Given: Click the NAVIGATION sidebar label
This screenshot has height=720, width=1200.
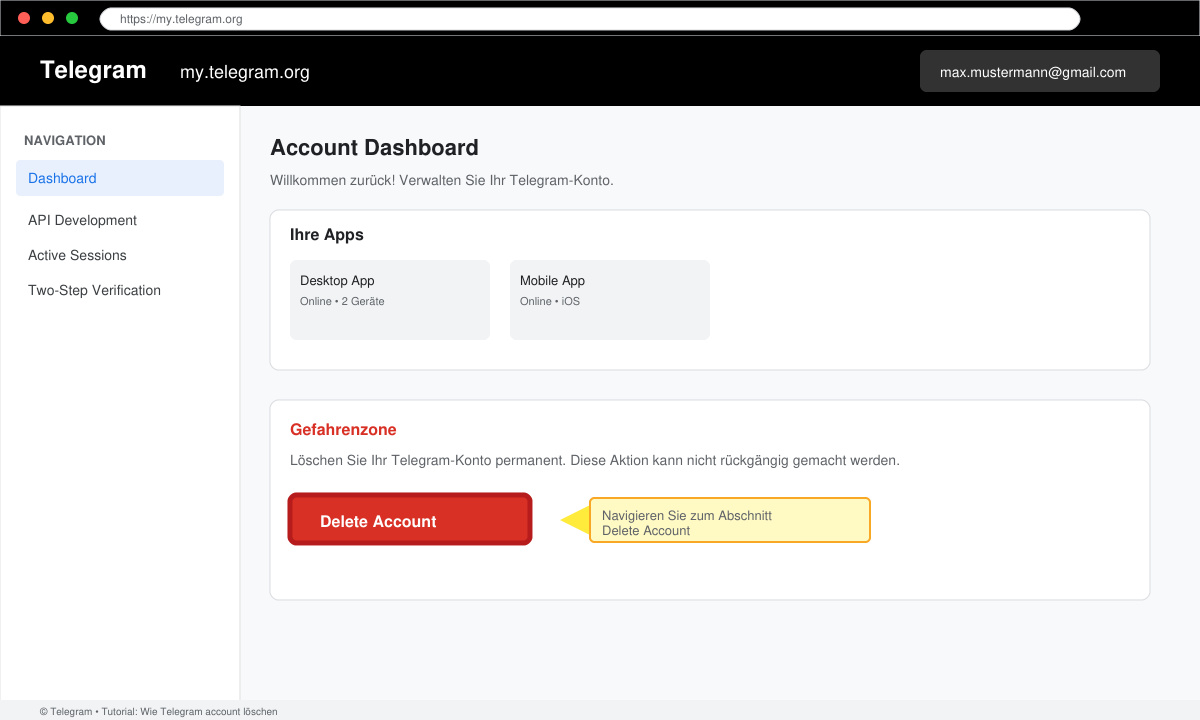Looking at the screenshot, I should coord(65,140).
